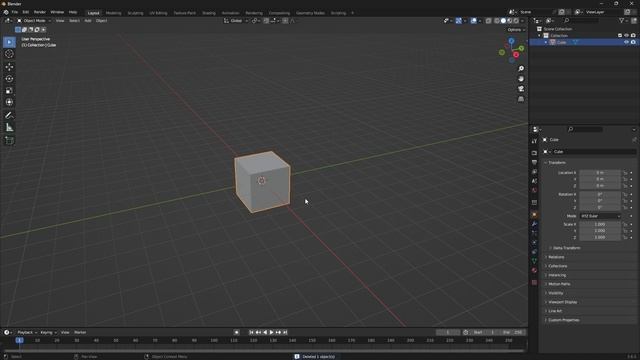Switch to solid viewport shading
Image resolution: width=640 pixels, height=360 pixels.
[x=503, y=21]
